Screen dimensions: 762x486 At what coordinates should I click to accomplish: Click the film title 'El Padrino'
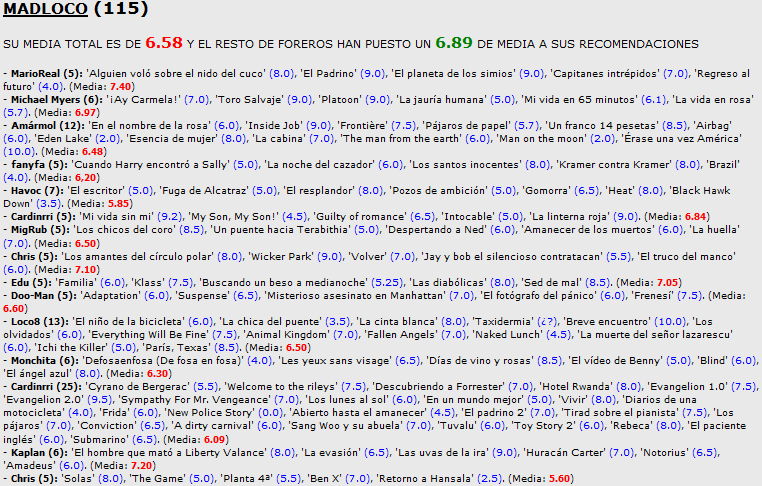point(328,74)
